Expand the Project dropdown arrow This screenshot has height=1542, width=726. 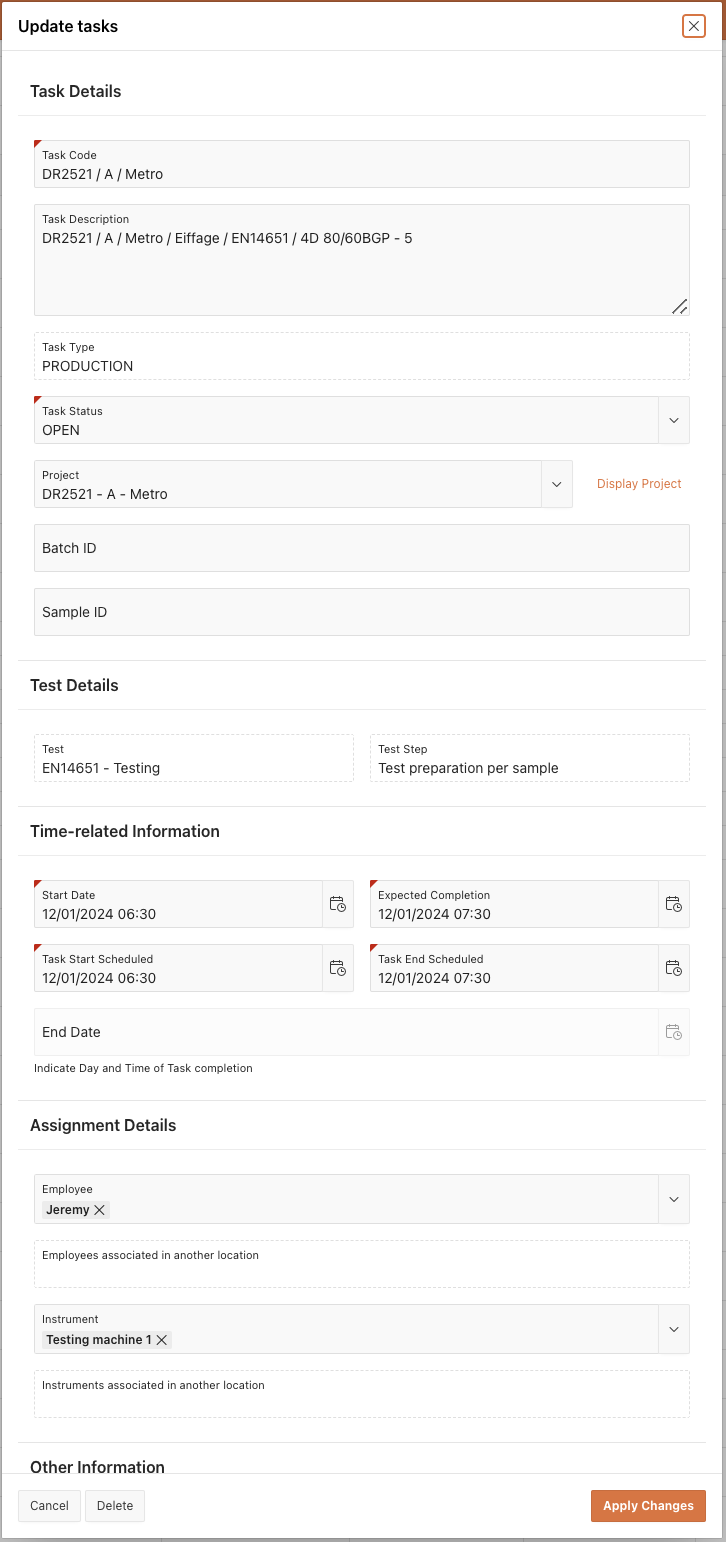(557, 484)
